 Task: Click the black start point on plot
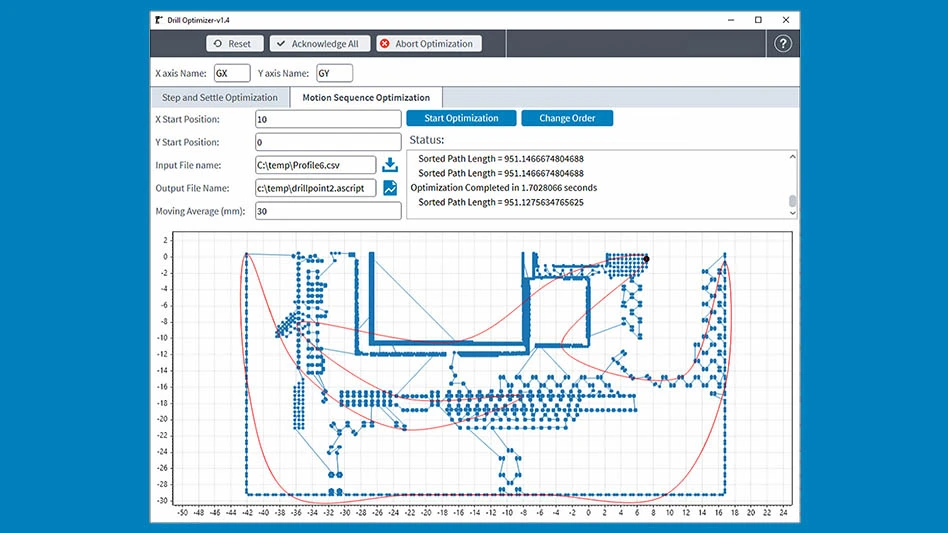(646, 259)
